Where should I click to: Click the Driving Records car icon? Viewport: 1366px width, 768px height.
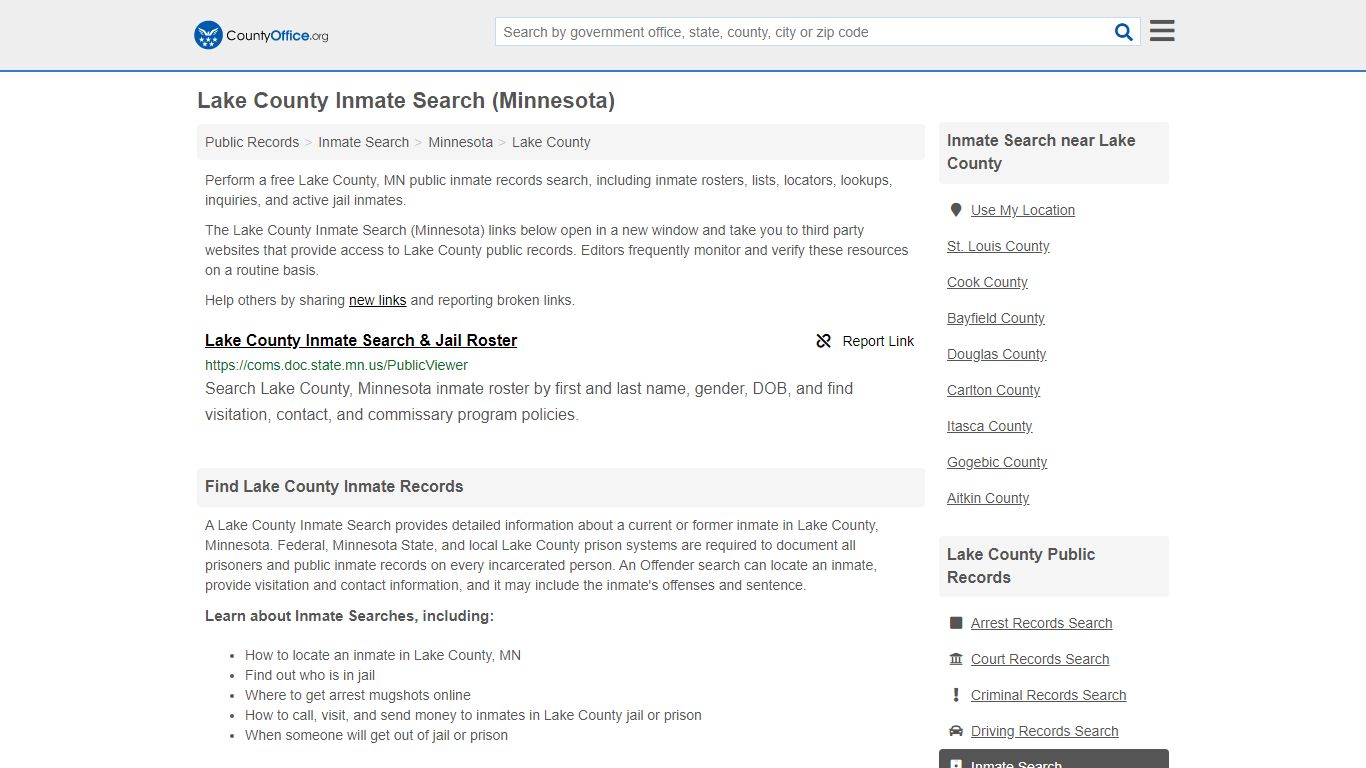[956, 731]
